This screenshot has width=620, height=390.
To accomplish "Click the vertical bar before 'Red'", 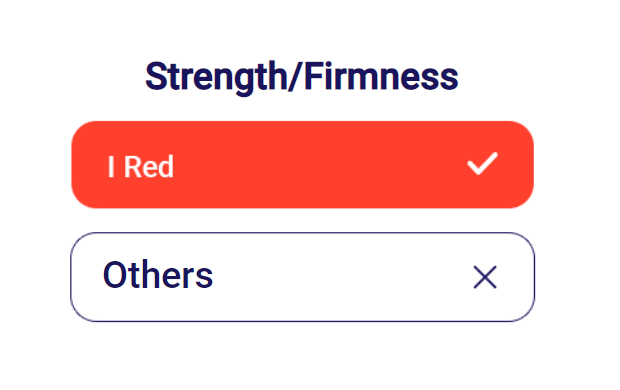I will 111,167.
